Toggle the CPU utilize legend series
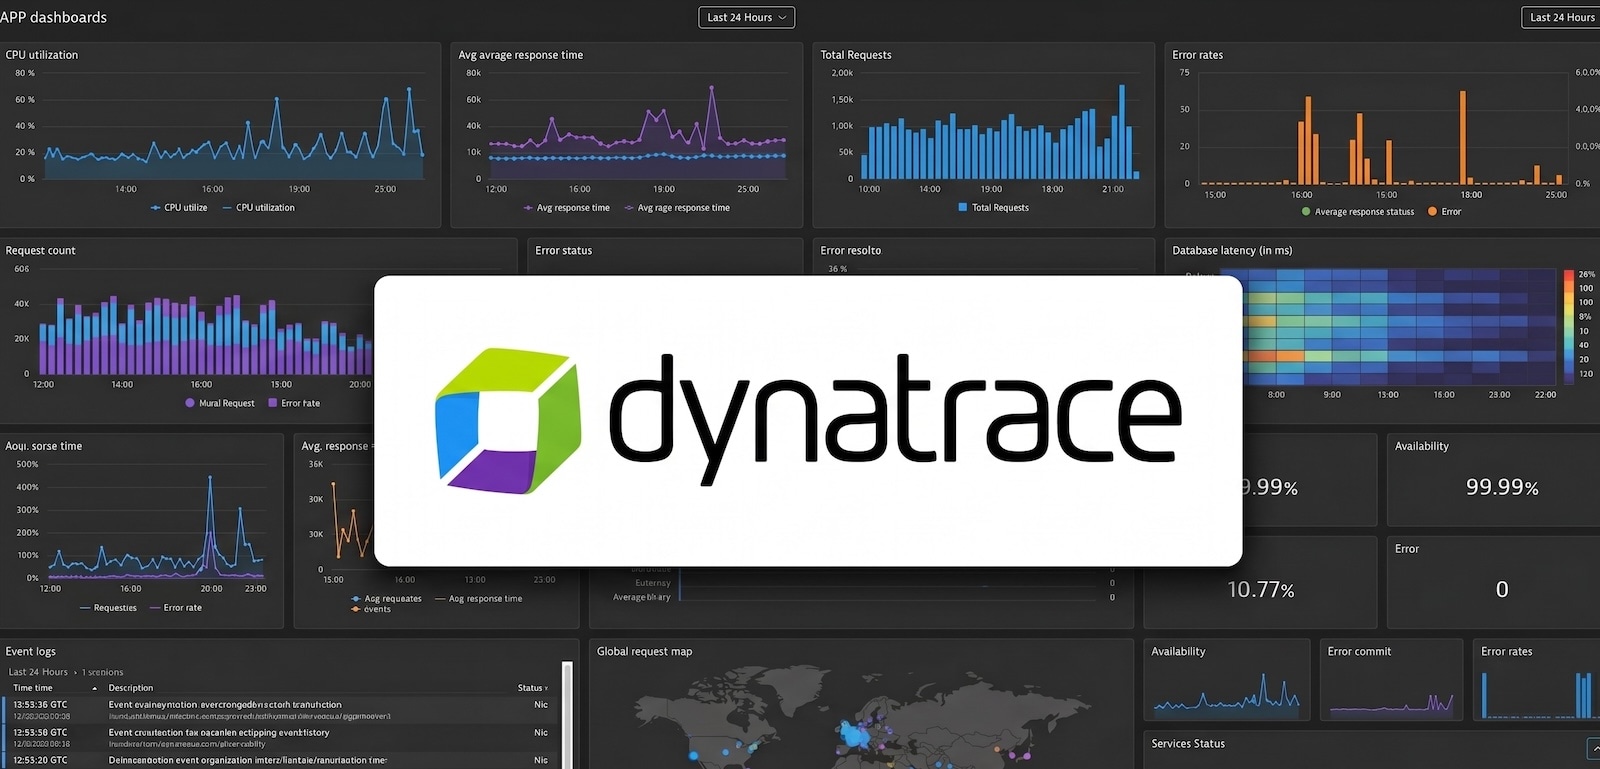This screenshot has height=769, width=1600. pos(179,208)
